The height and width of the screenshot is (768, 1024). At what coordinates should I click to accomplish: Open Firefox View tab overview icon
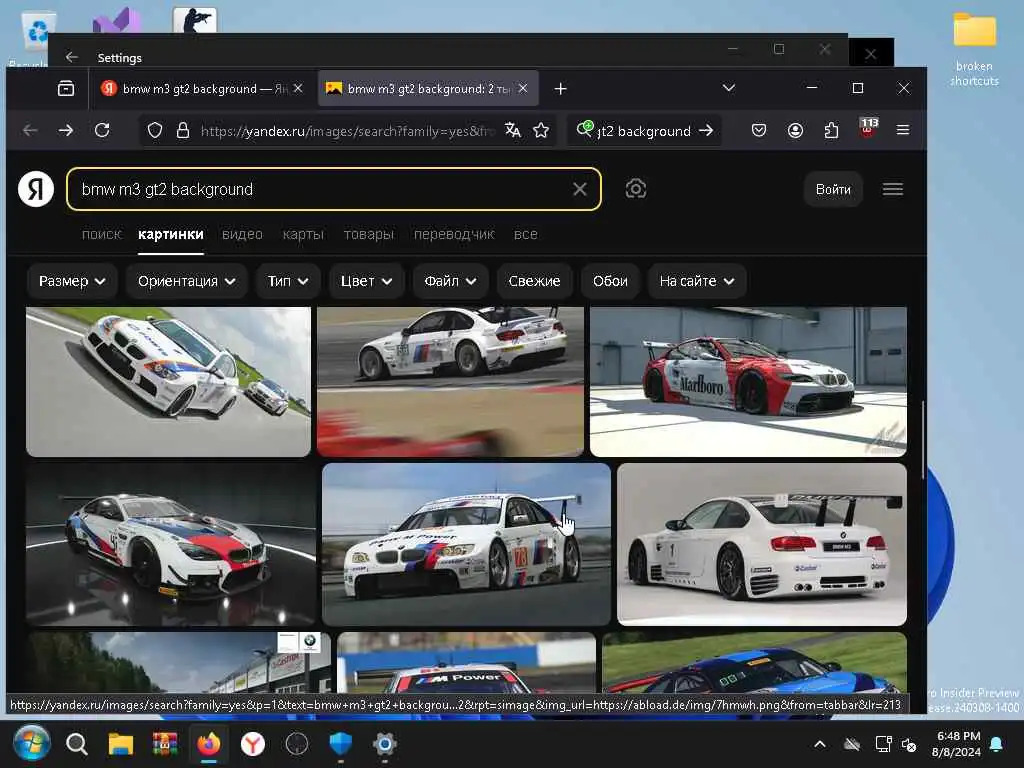[66, 88]
